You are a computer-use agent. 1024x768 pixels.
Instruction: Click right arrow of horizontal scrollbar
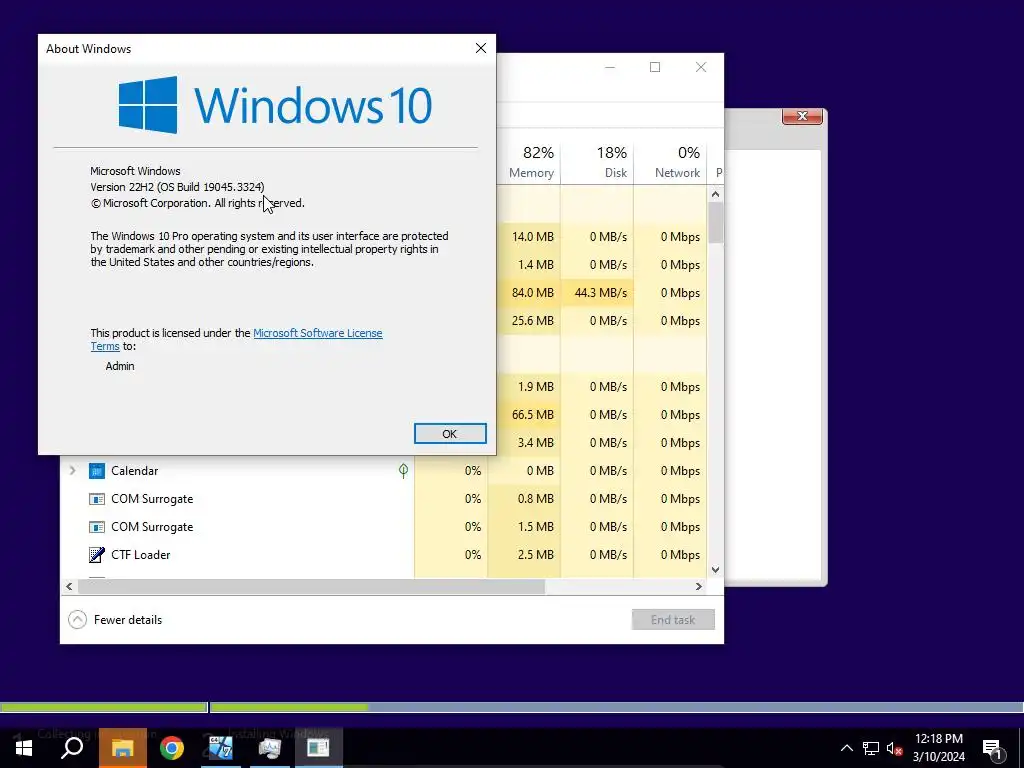(x=699, y=586)
